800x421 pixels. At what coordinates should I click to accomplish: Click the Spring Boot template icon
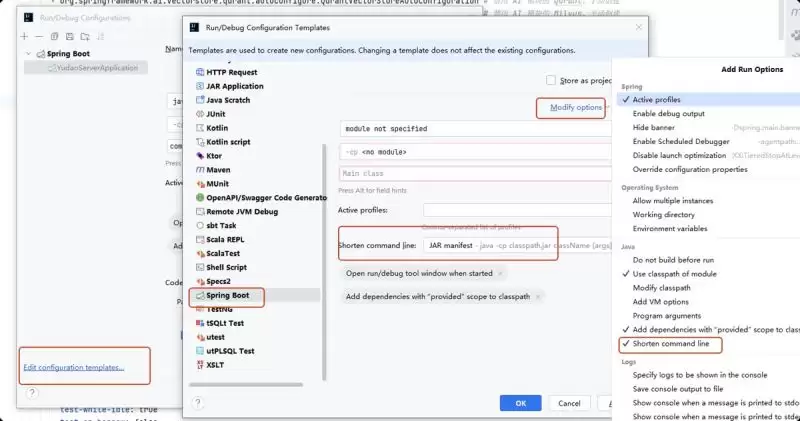200,295
